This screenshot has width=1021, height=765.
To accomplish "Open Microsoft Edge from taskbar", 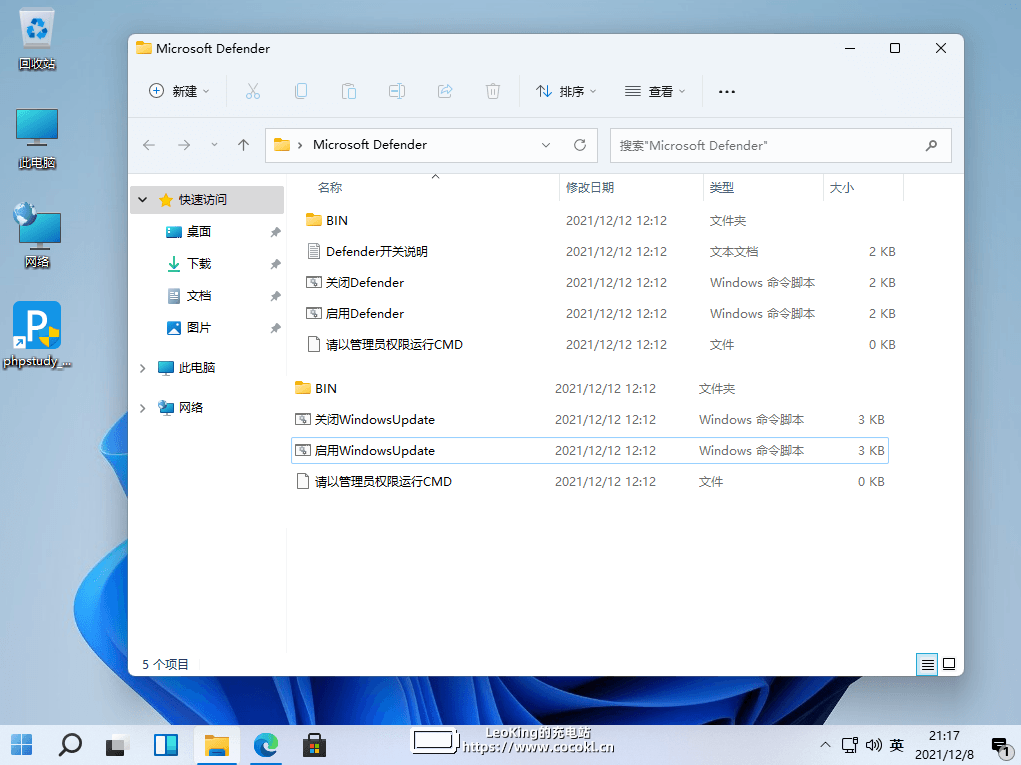I will [266, 745].
